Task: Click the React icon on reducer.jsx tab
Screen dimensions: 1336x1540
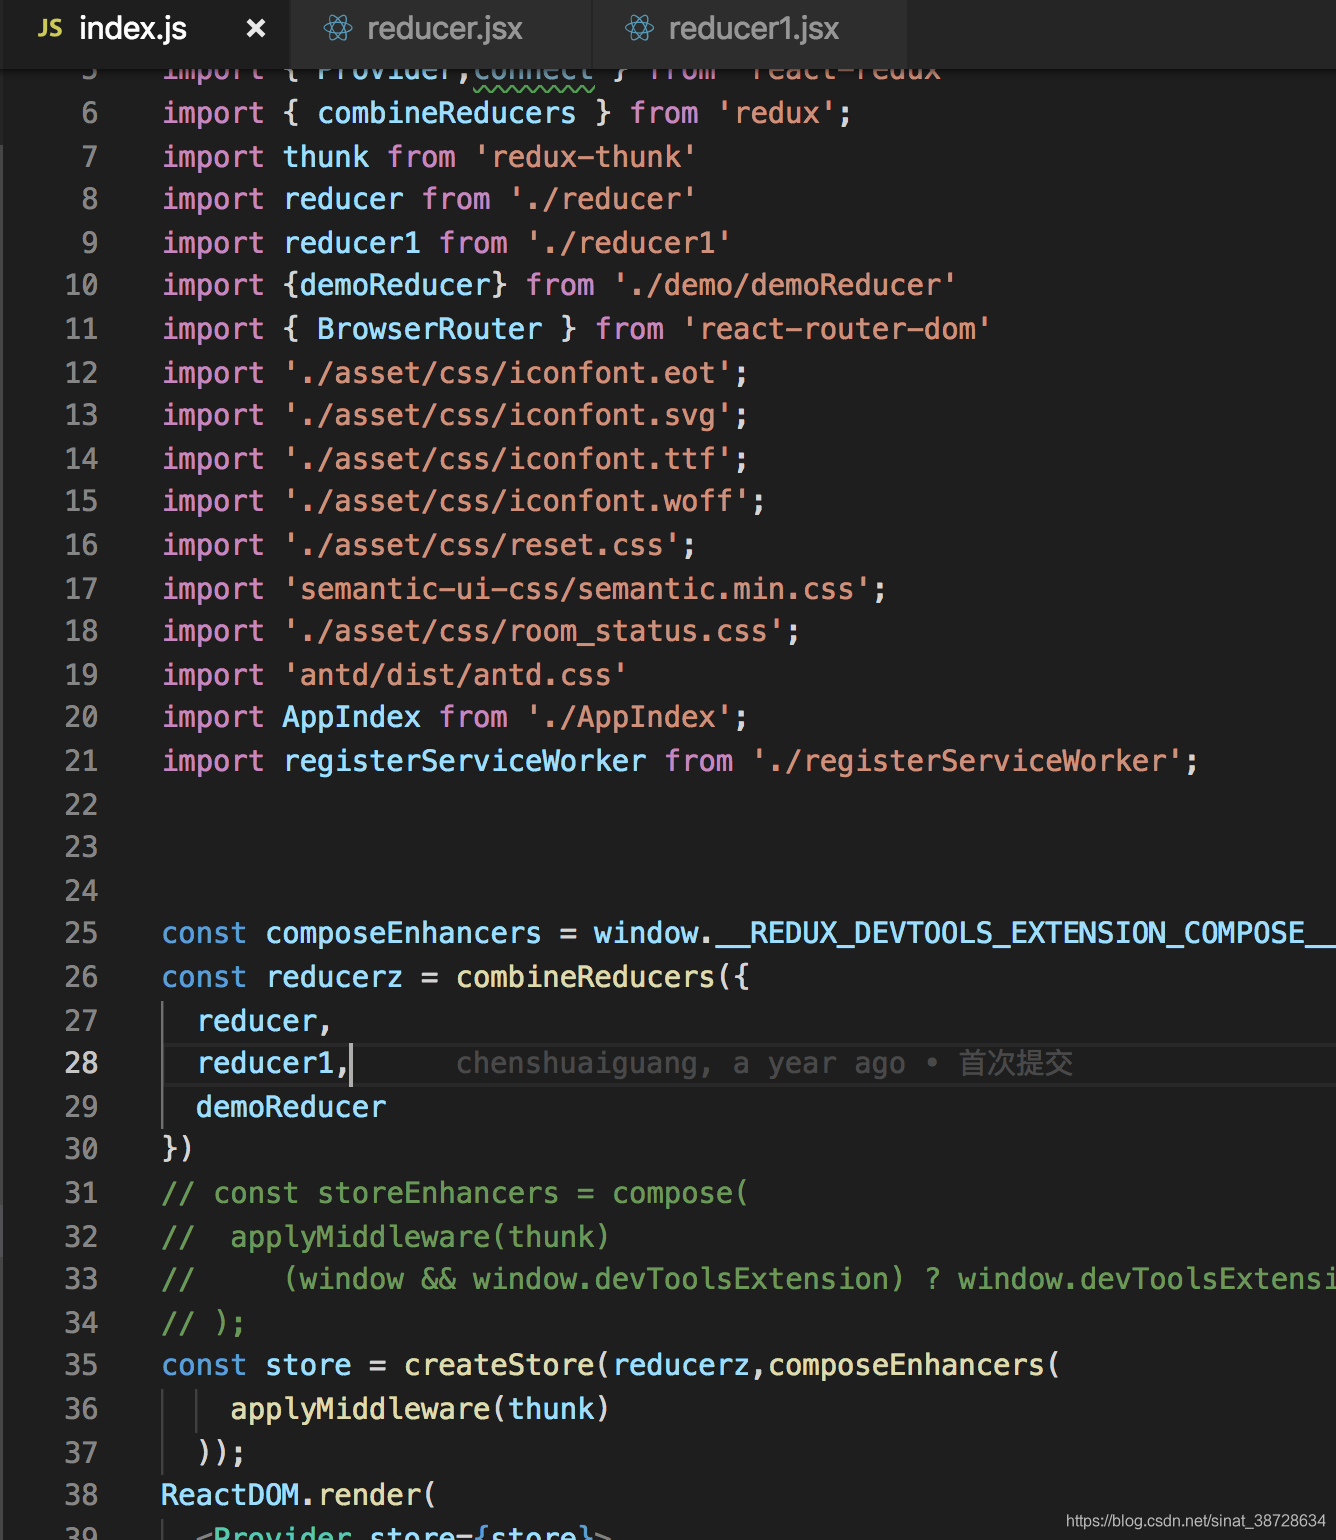Action: [339, 29]
